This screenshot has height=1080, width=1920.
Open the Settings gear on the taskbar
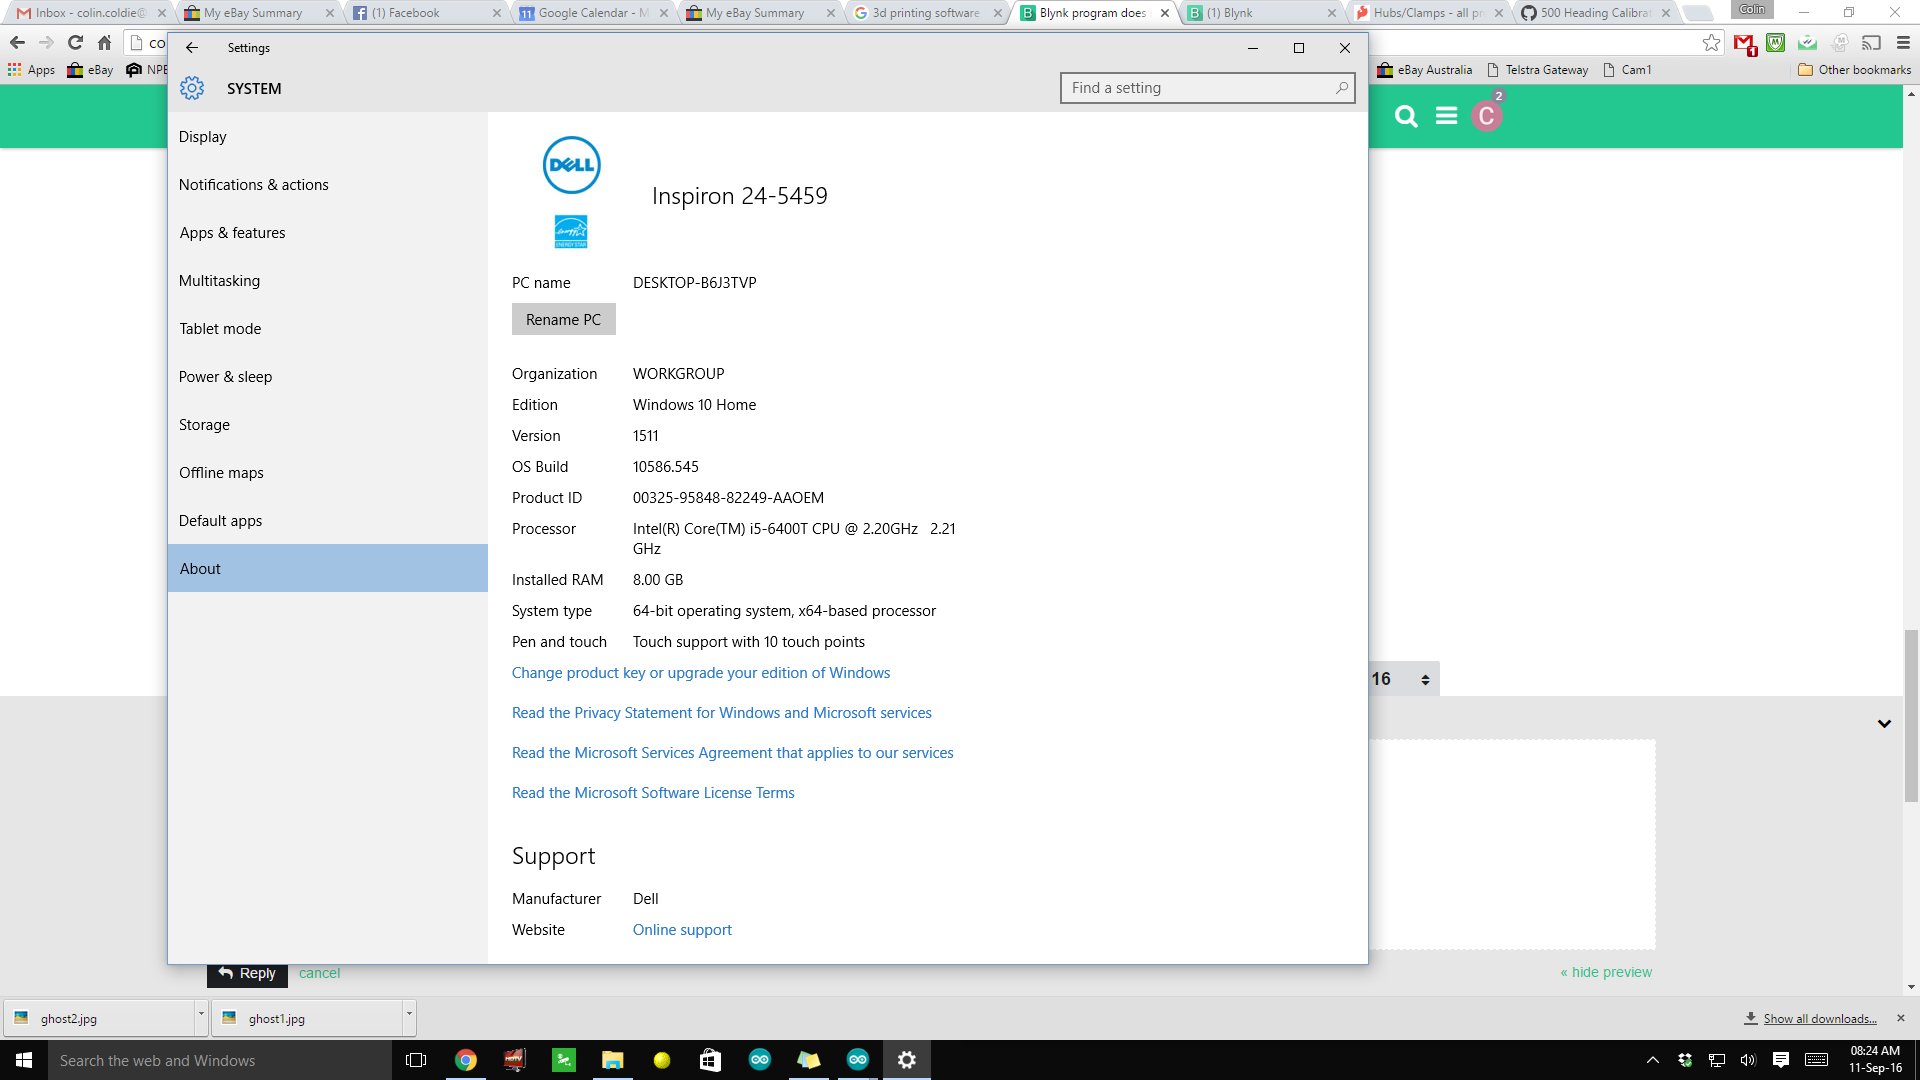click(907, 1060)
